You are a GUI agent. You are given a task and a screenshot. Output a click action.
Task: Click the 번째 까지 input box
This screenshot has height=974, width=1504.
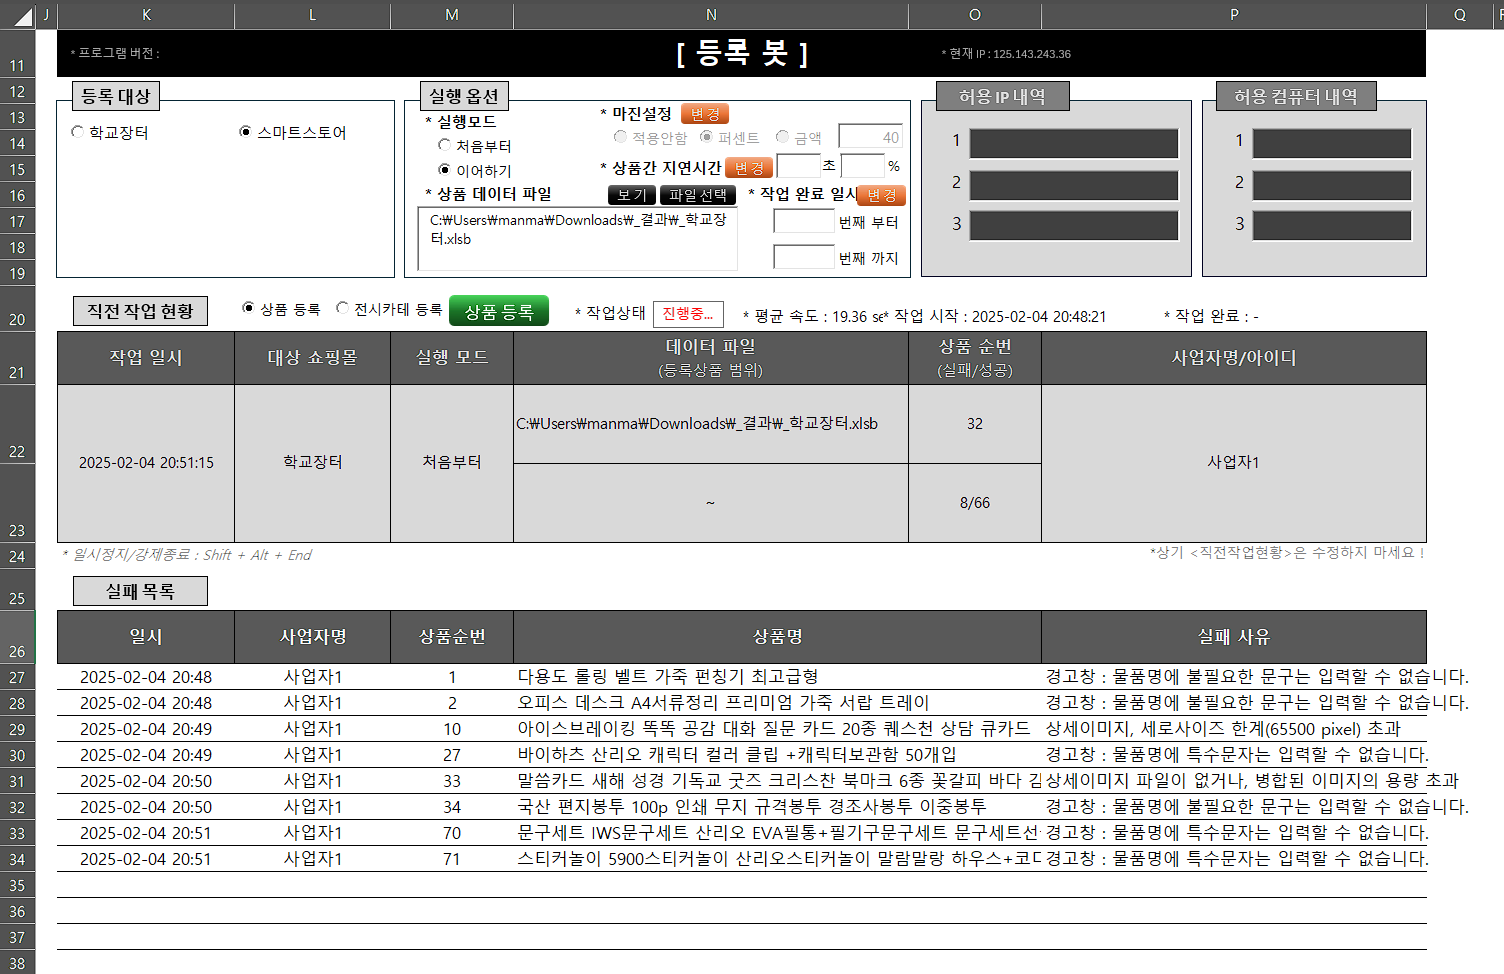[803, 258]
